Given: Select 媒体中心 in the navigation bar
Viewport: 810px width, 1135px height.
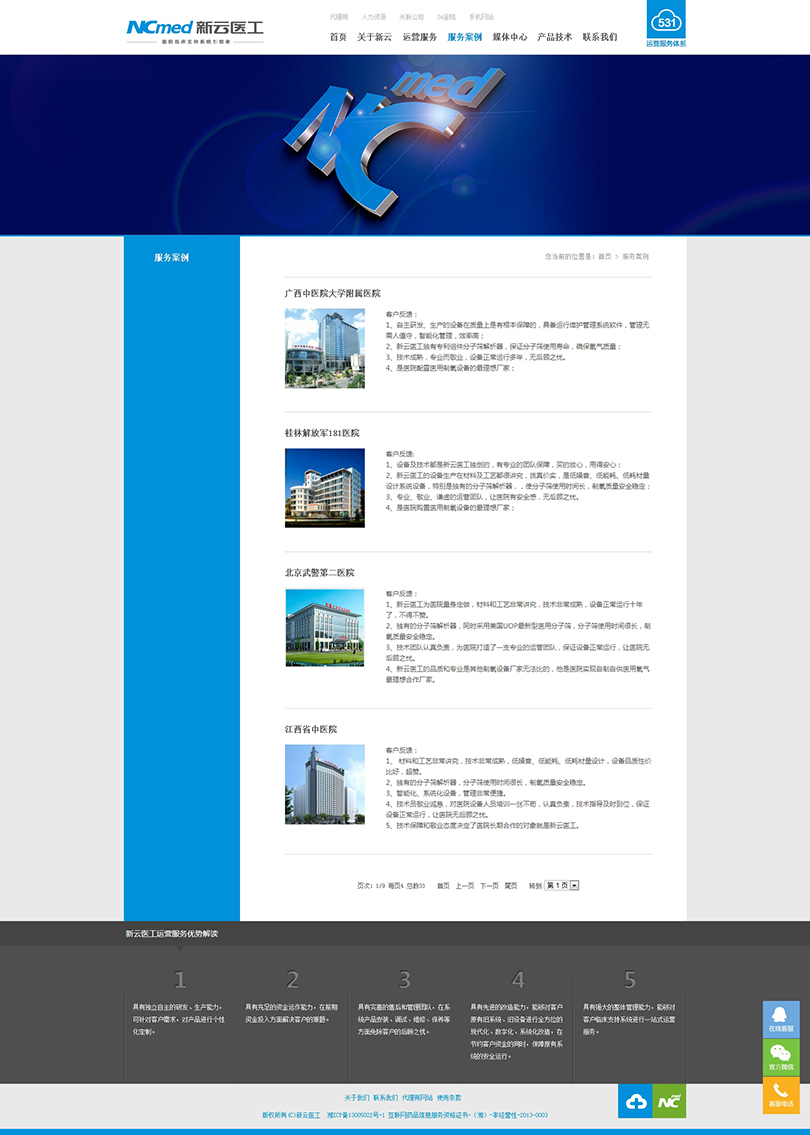Looking at the screenshot, I should pyautogui.click(x=510, y=37).
